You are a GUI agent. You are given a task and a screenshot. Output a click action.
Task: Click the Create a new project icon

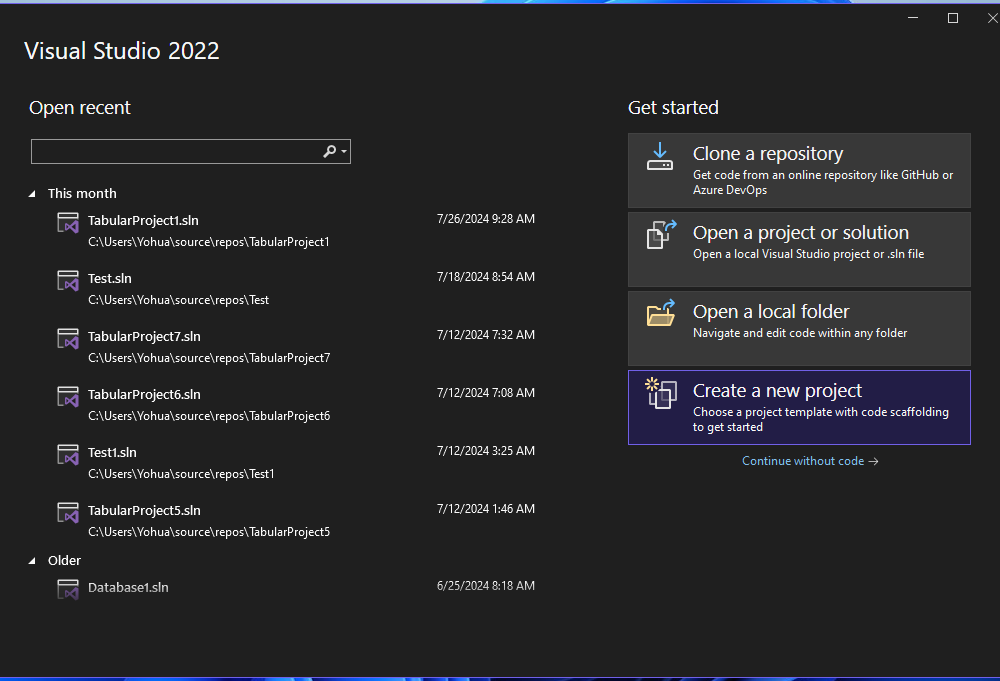tap(661, 393)
